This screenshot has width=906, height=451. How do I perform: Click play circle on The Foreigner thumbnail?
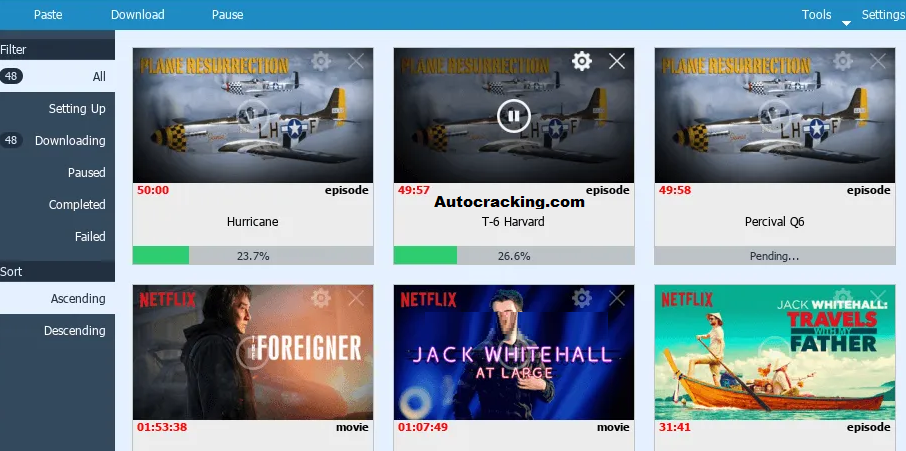pos(253,353)
